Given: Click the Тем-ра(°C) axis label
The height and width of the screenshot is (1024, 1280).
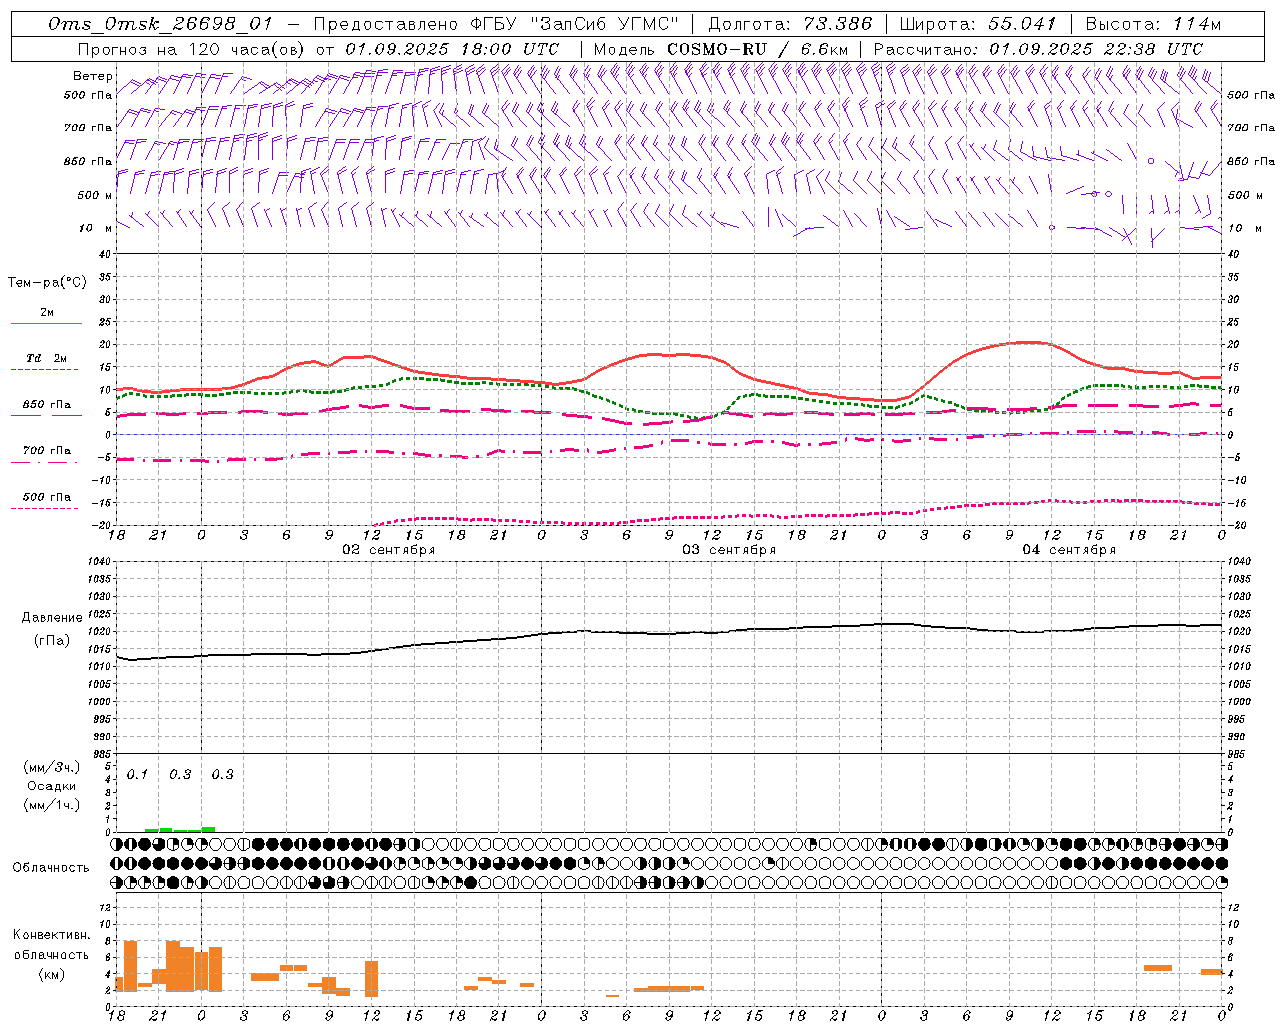Looking at the screenshot, I should (x=47, y=283).
